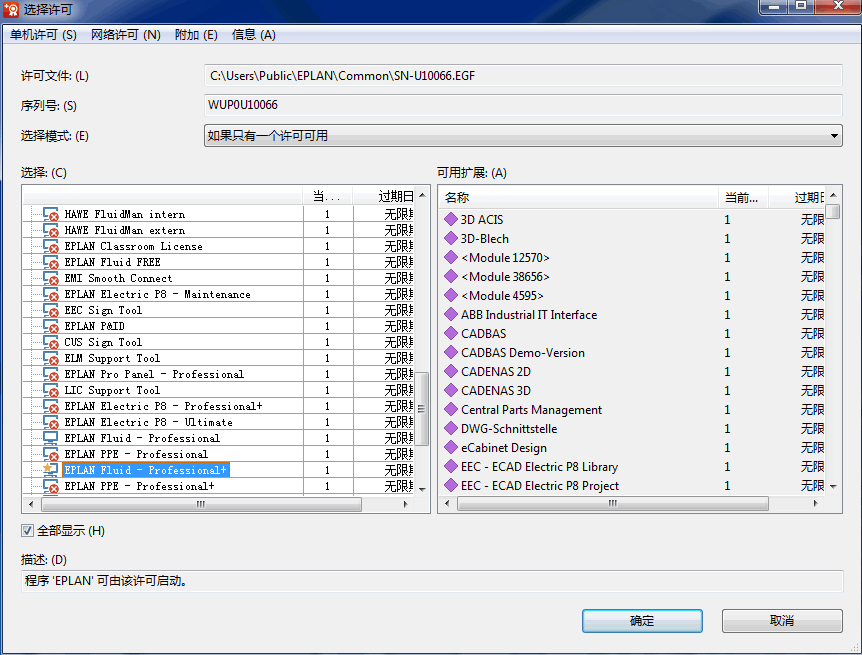862x655 pixels.
Task: Click the license list vertical scrollbar thumb
Action: [422, 409]
